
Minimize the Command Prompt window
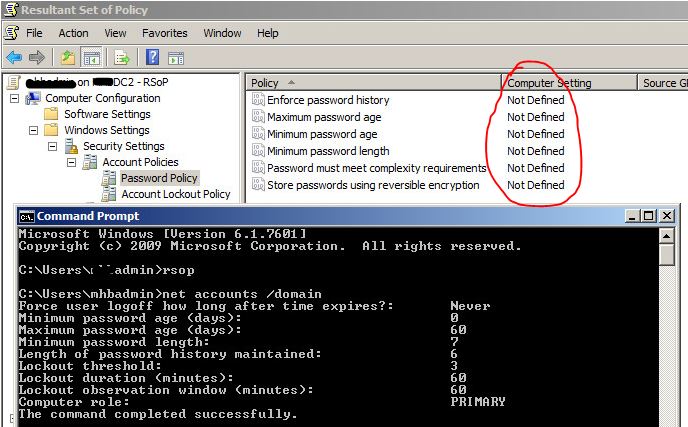[x=631, y=216]
